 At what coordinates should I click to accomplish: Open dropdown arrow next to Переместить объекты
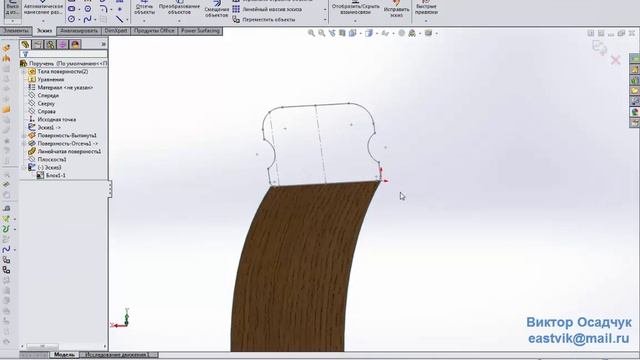tap(325, 19)
